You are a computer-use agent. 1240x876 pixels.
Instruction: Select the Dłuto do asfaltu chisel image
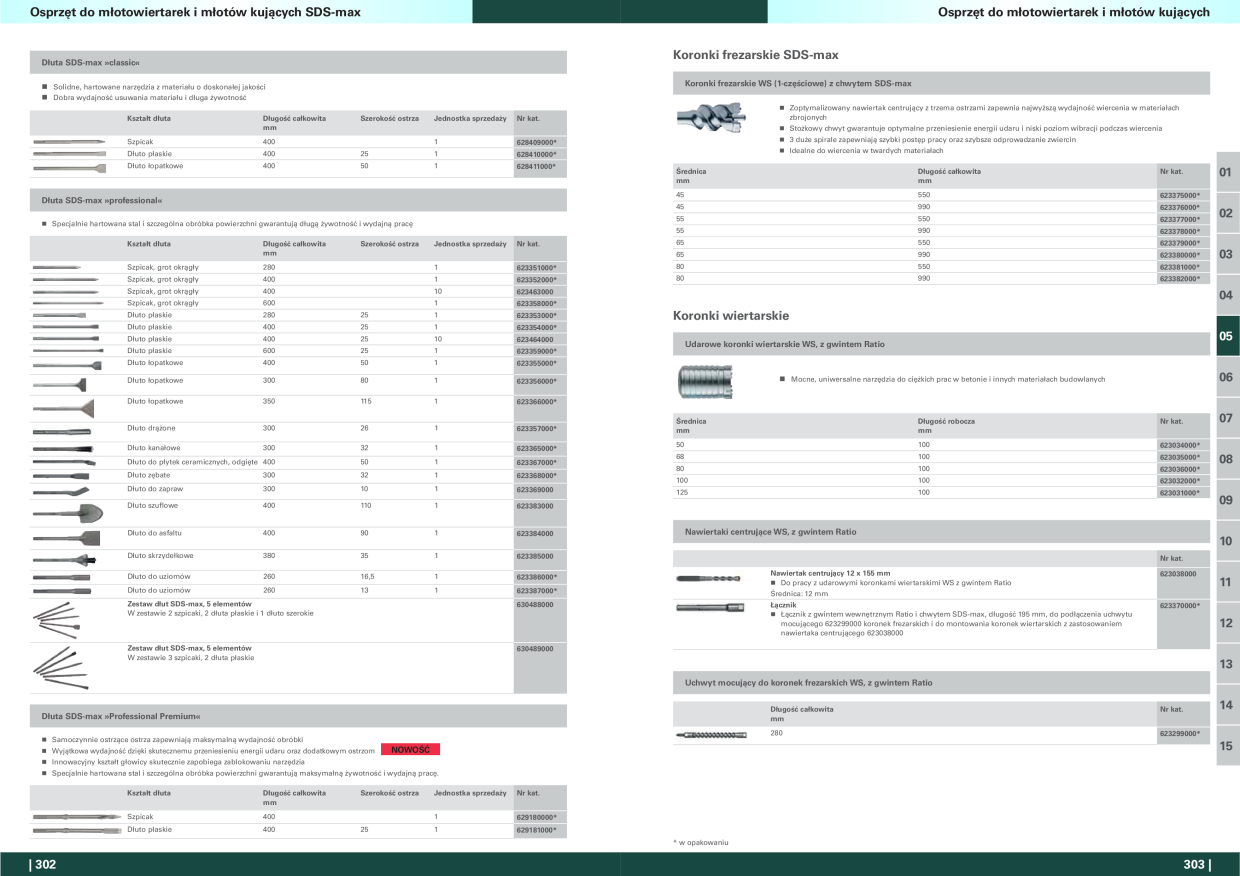(66, 538)
